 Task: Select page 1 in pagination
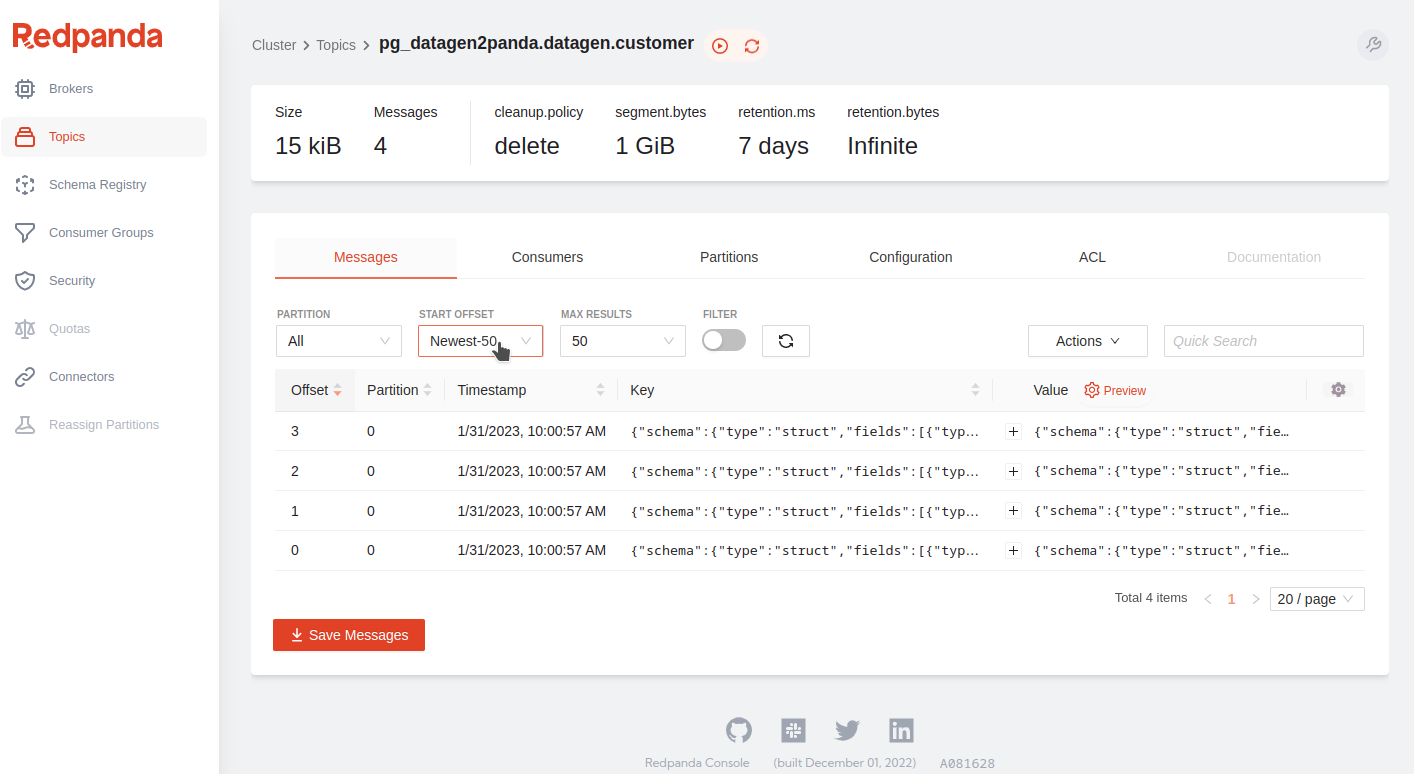click(x=1232, y=599)
